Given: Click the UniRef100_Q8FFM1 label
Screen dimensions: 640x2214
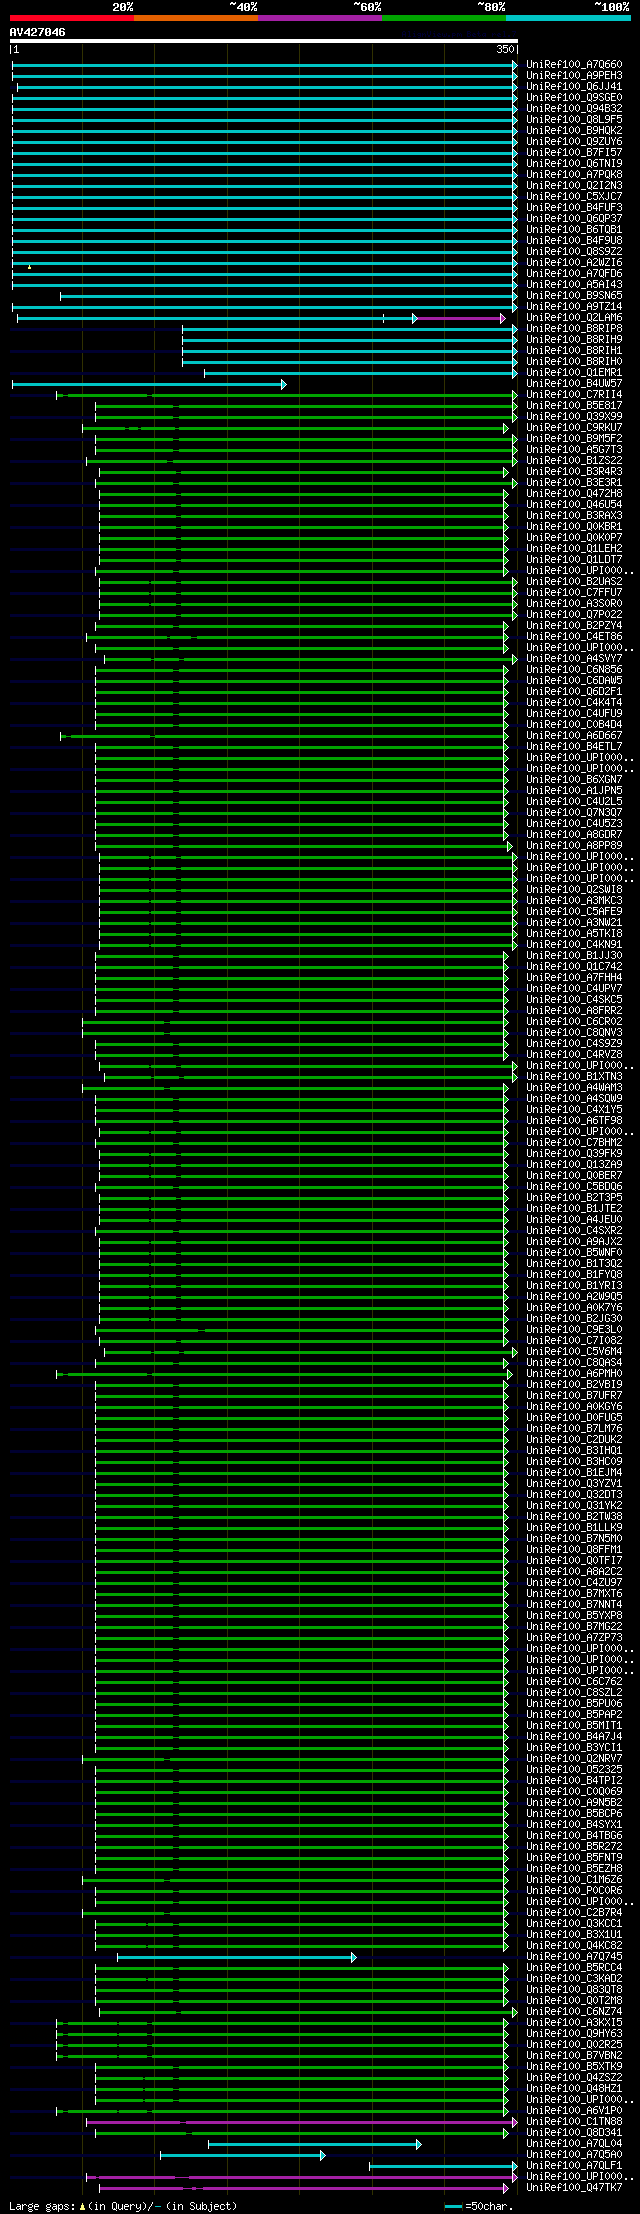Looking at the screenshot, I should tap(574, 1550).
